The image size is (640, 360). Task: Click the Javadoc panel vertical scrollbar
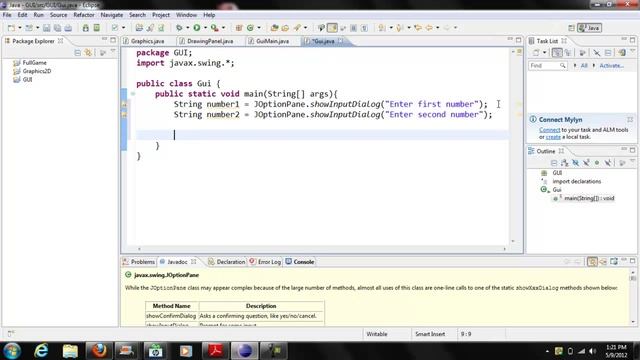tap(633, 297)
